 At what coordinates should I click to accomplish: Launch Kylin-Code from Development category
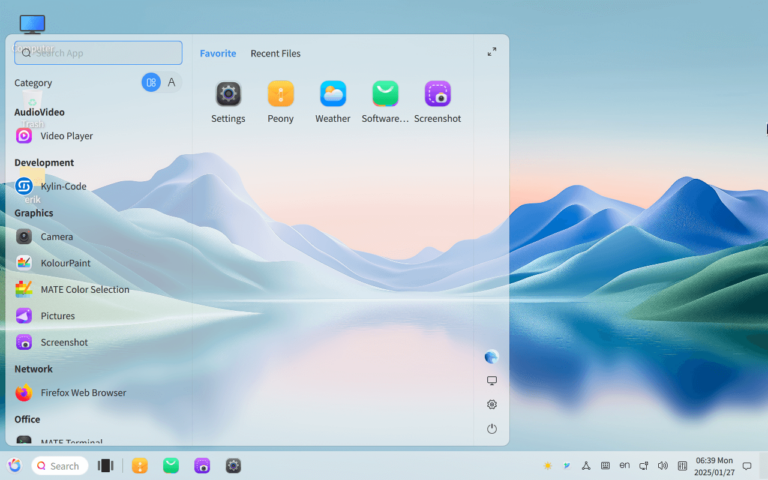98,186
